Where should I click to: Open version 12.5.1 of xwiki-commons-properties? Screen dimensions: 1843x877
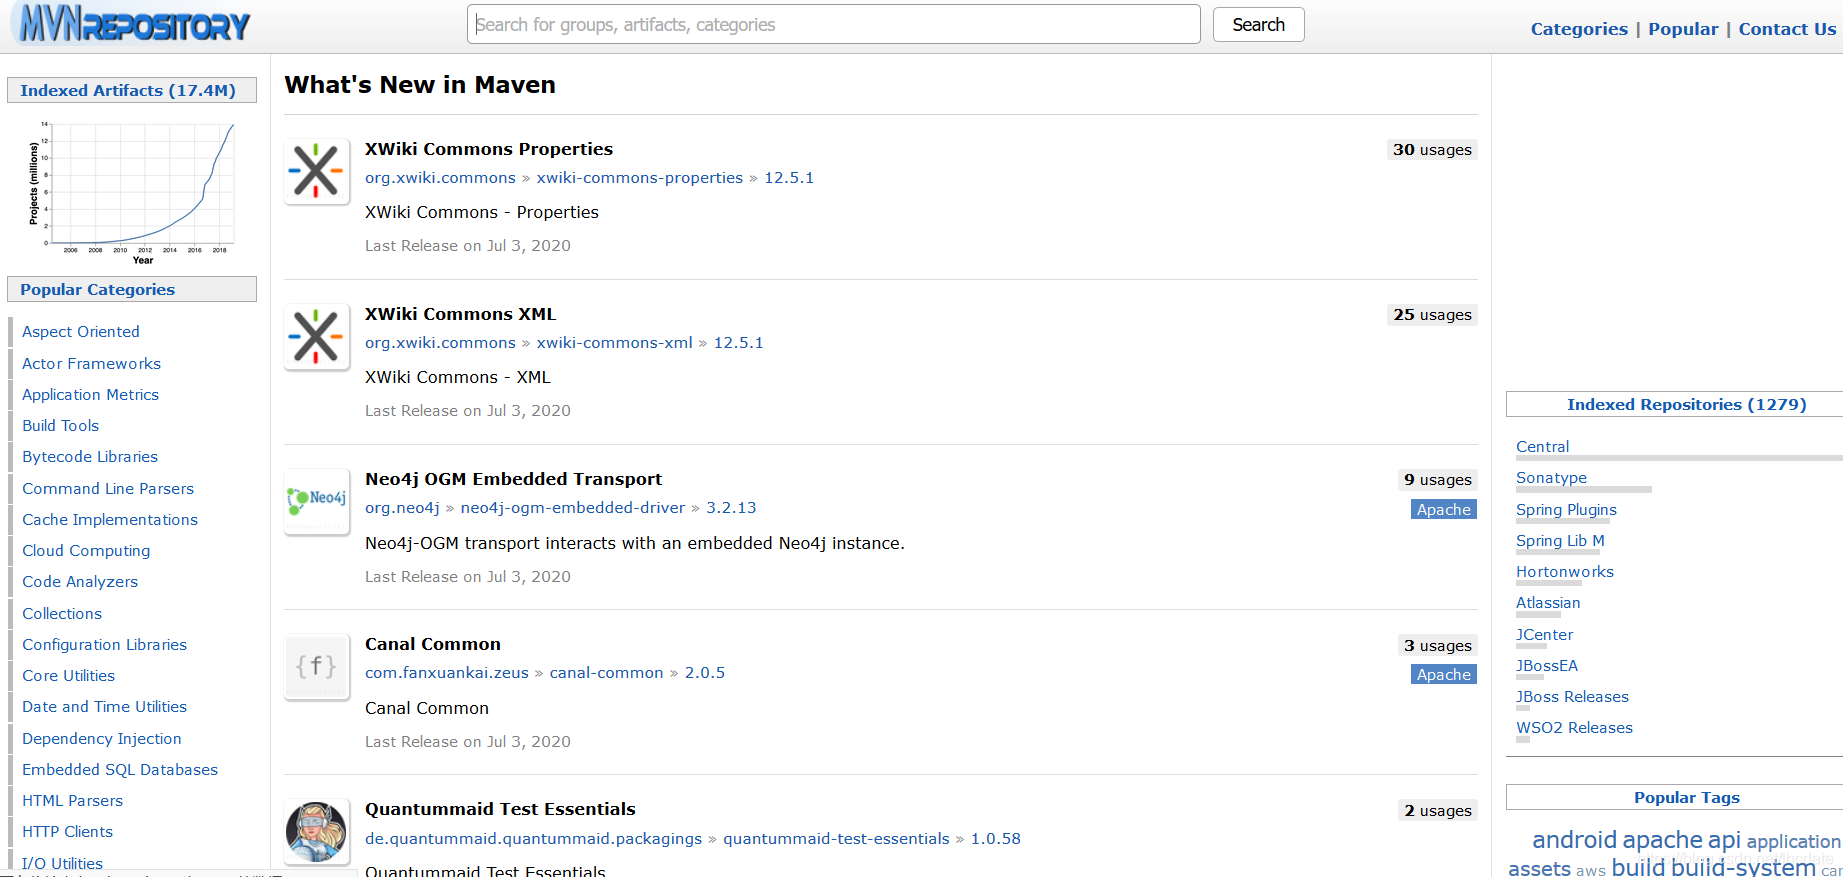click(789, 177)
